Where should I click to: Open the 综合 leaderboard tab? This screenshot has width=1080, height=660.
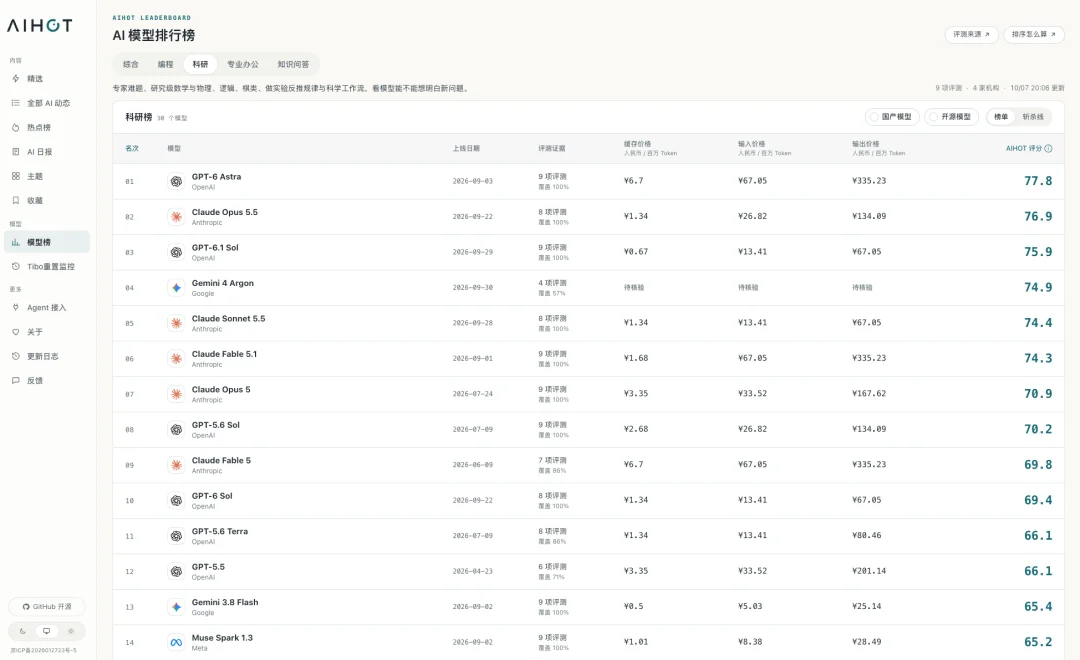click(x=131, y=64)
